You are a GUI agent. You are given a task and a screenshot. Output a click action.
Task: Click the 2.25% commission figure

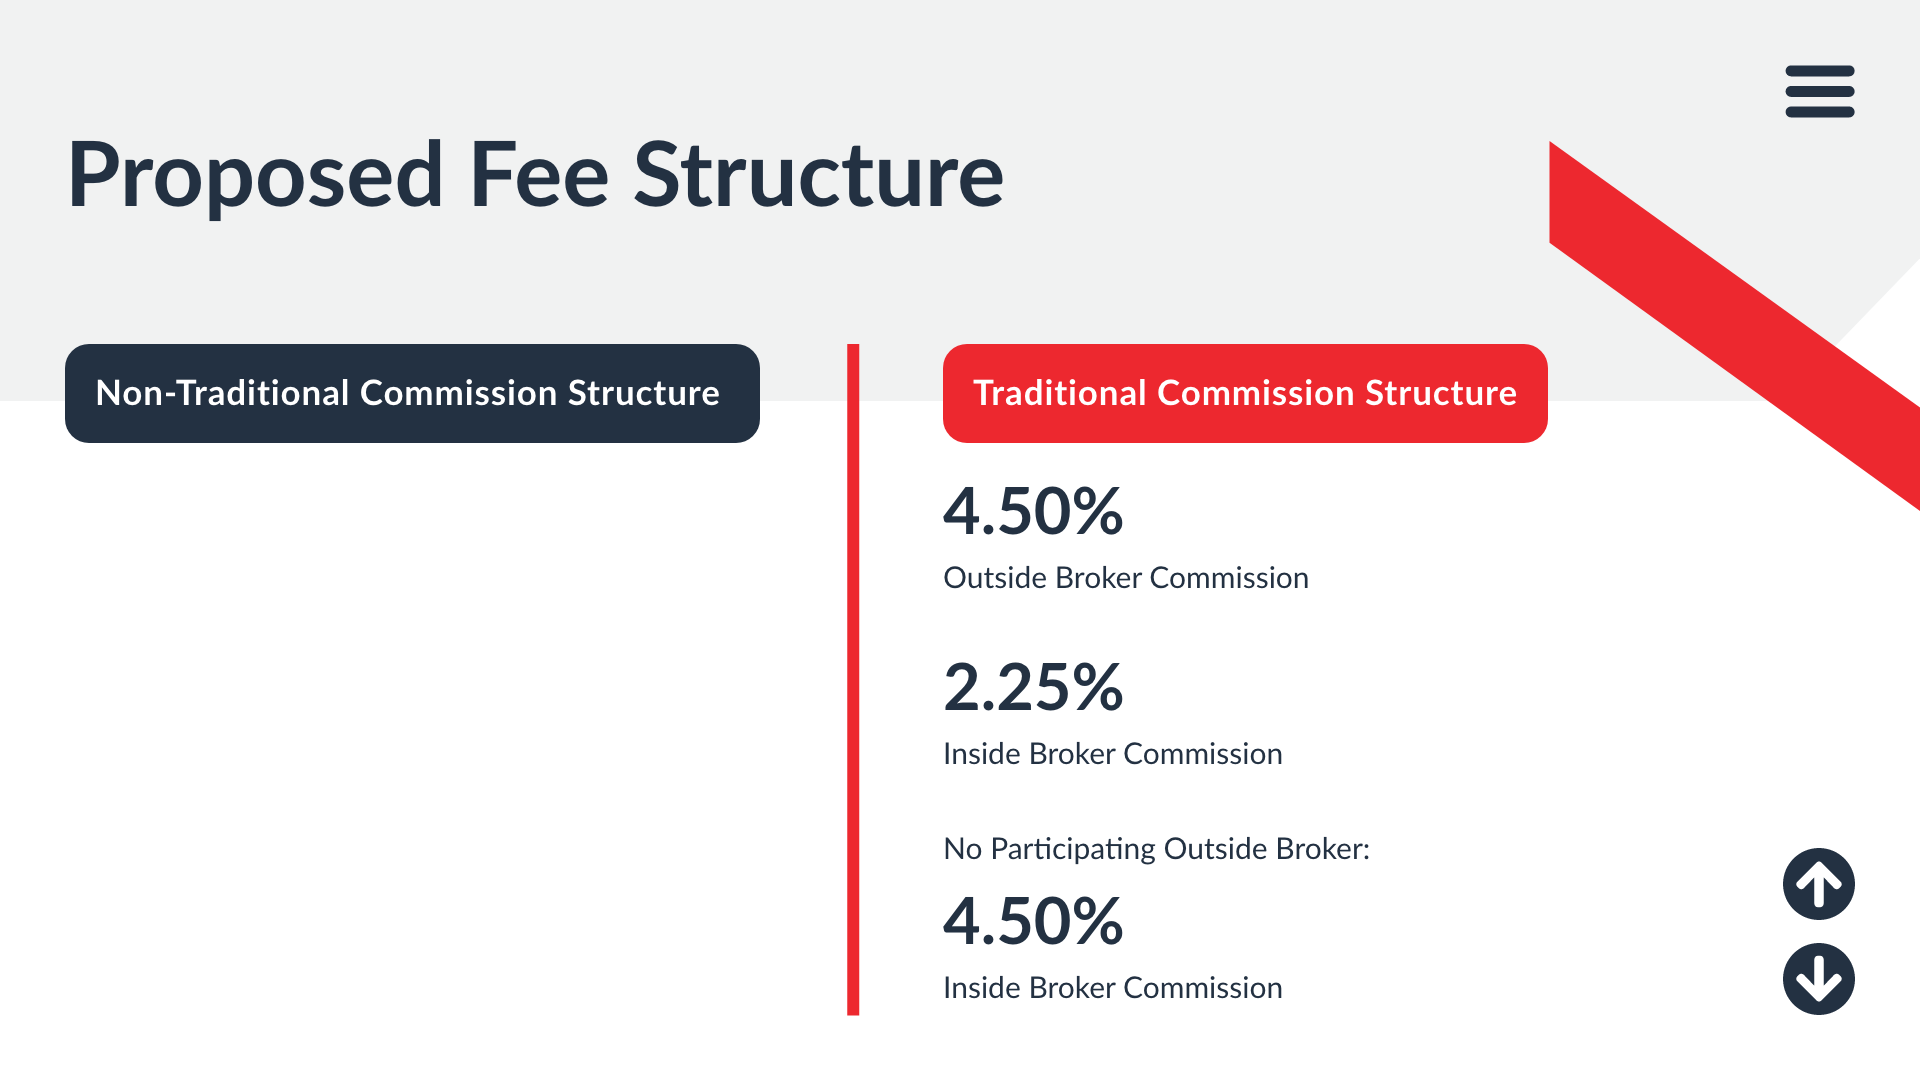tap(1033, 687)
